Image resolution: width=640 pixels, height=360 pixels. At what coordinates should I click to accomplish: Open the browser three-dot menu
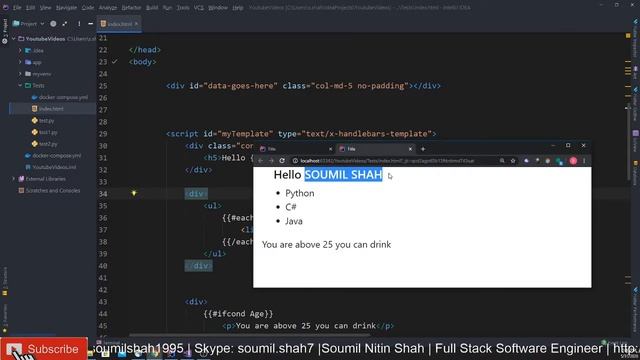click(584, 161)
